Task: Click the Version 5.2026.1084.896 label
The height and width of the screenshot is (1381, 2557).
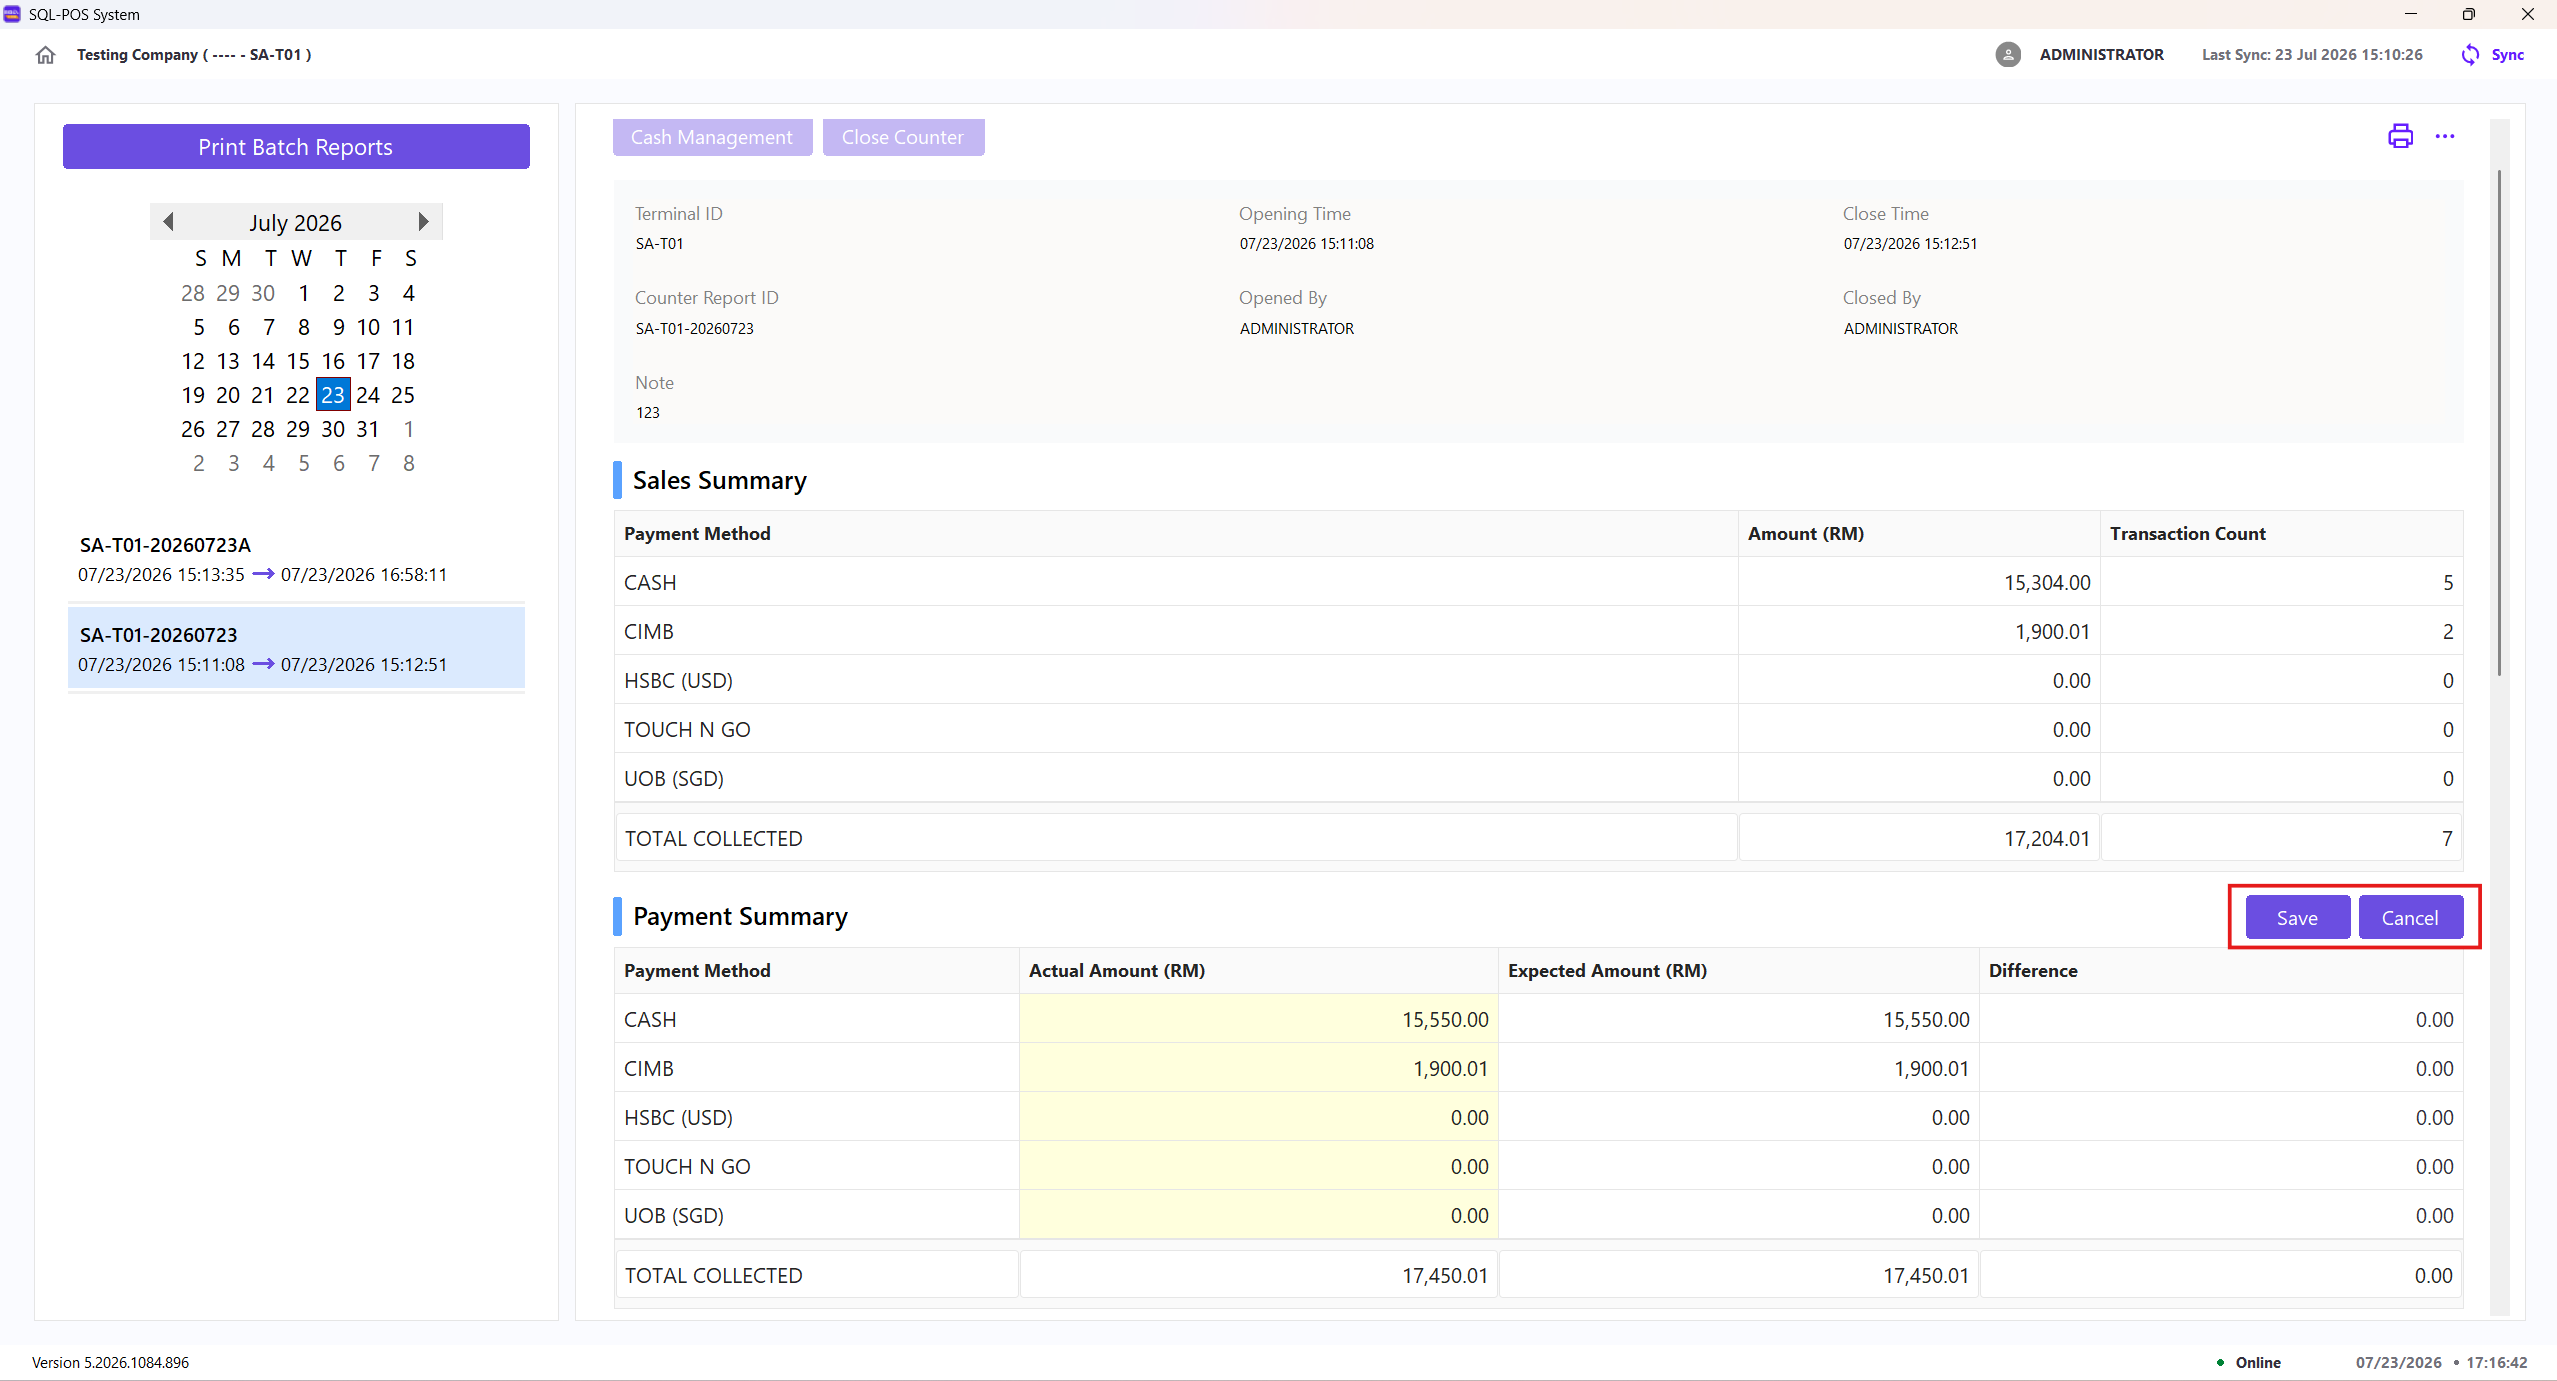Action: click(x=110, y=1362)
